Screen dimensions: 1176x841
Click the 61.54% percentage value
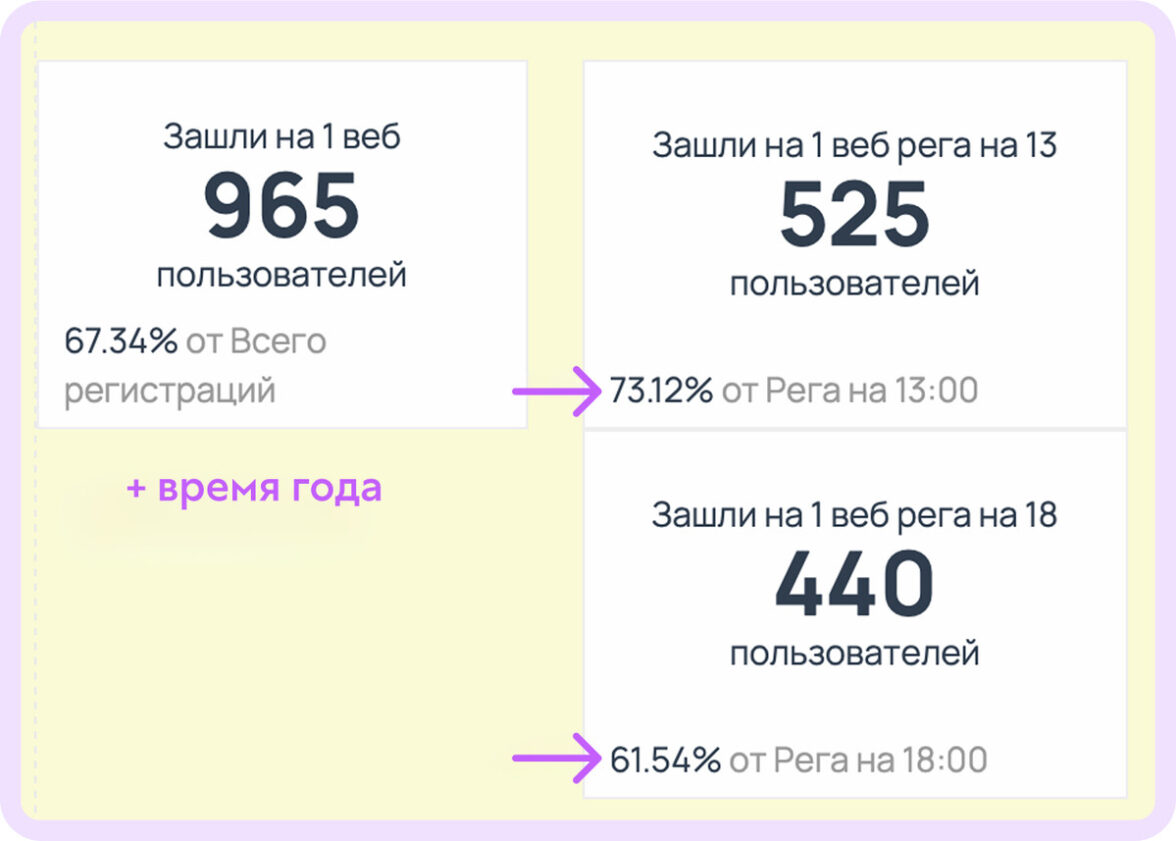pyautogui.click(x=665, y=761)
